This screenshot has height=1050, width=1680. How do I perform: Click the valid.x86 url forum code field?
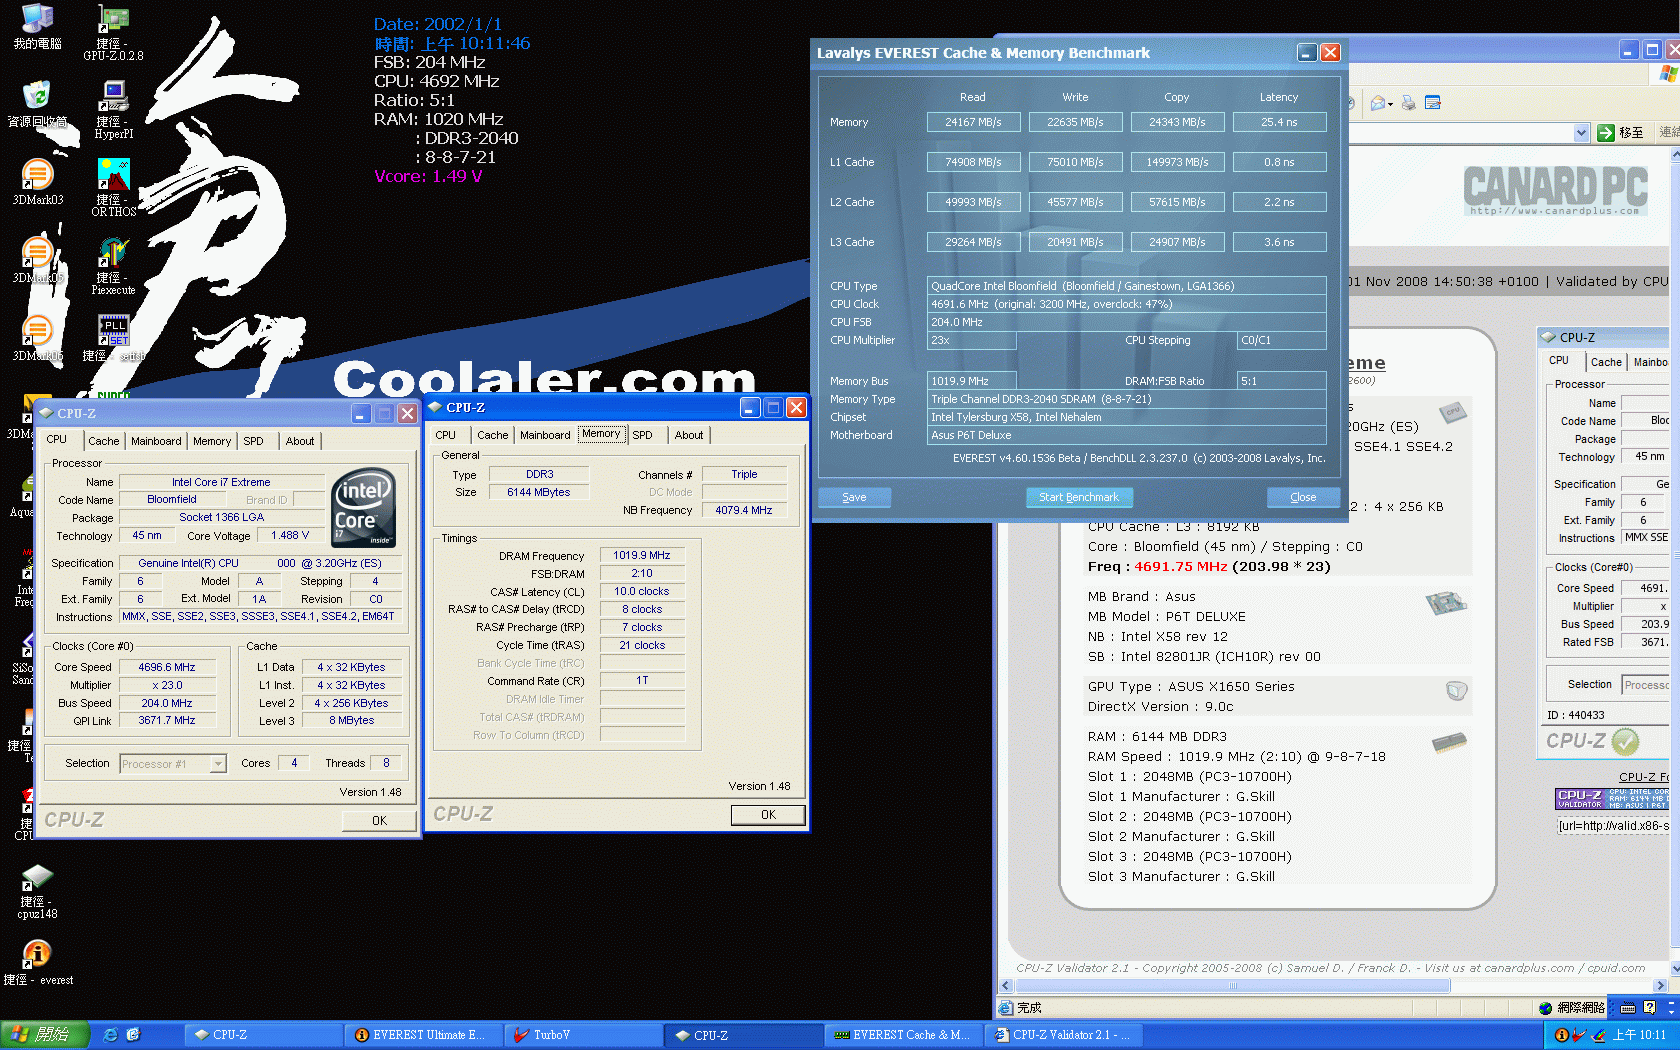coord(1613,826)
